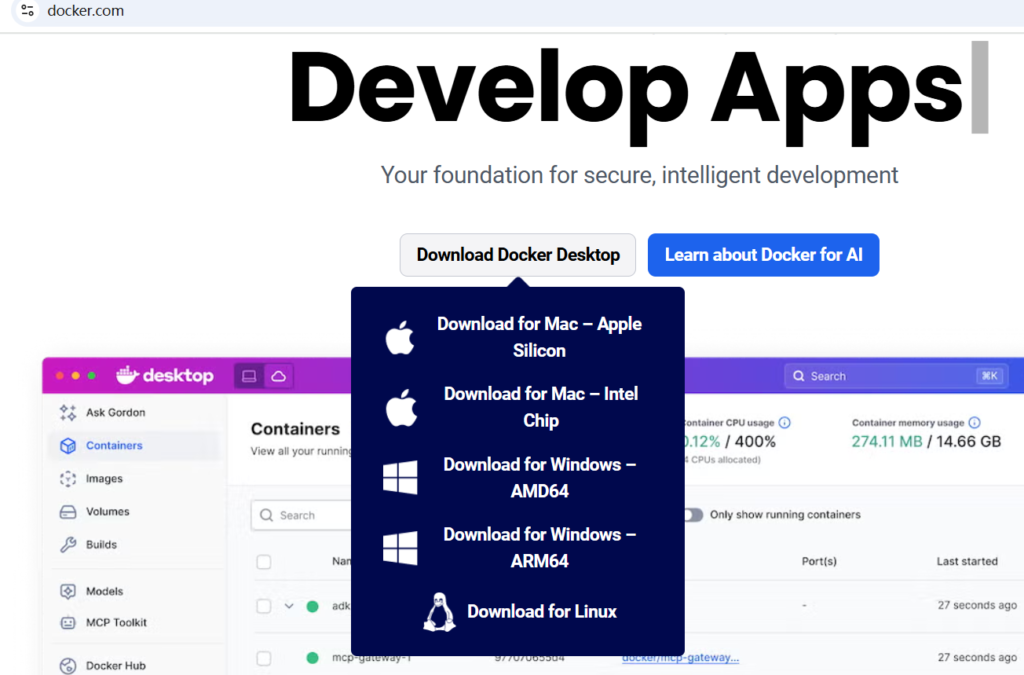Check the select-all containers header checkbox

pos(264,562)
